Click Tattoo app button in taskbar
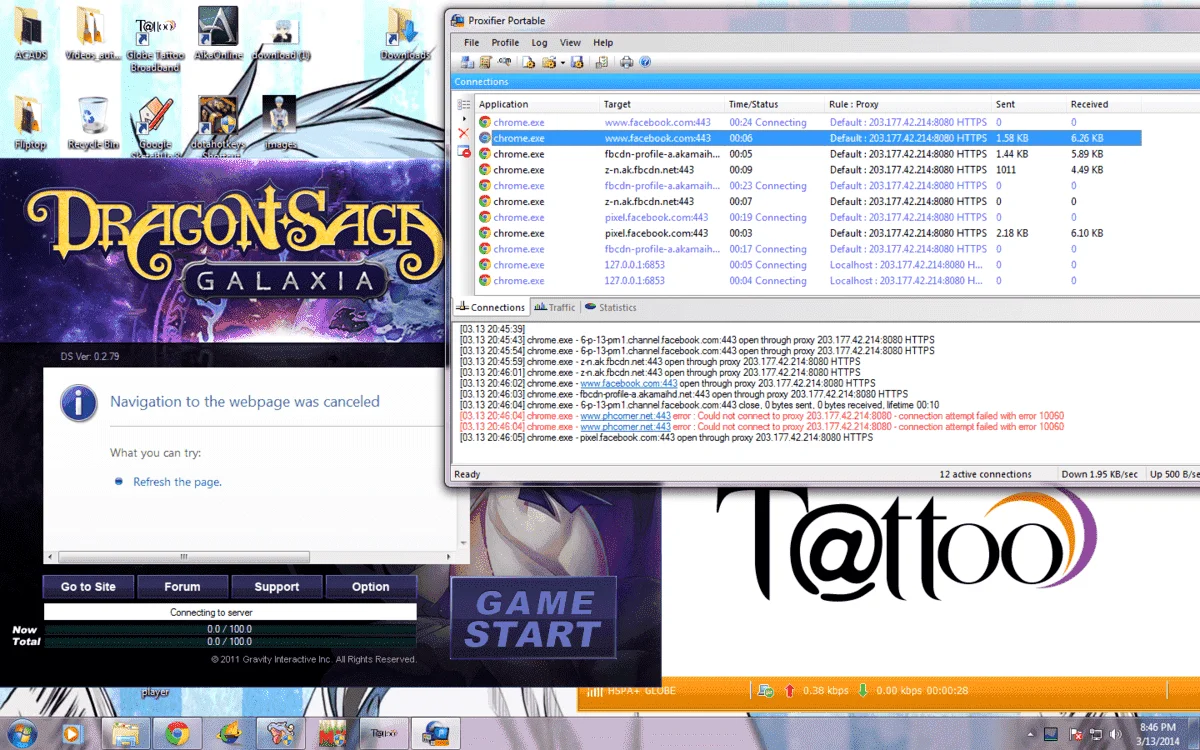1200x750 pixels. (x=382, y=733)
